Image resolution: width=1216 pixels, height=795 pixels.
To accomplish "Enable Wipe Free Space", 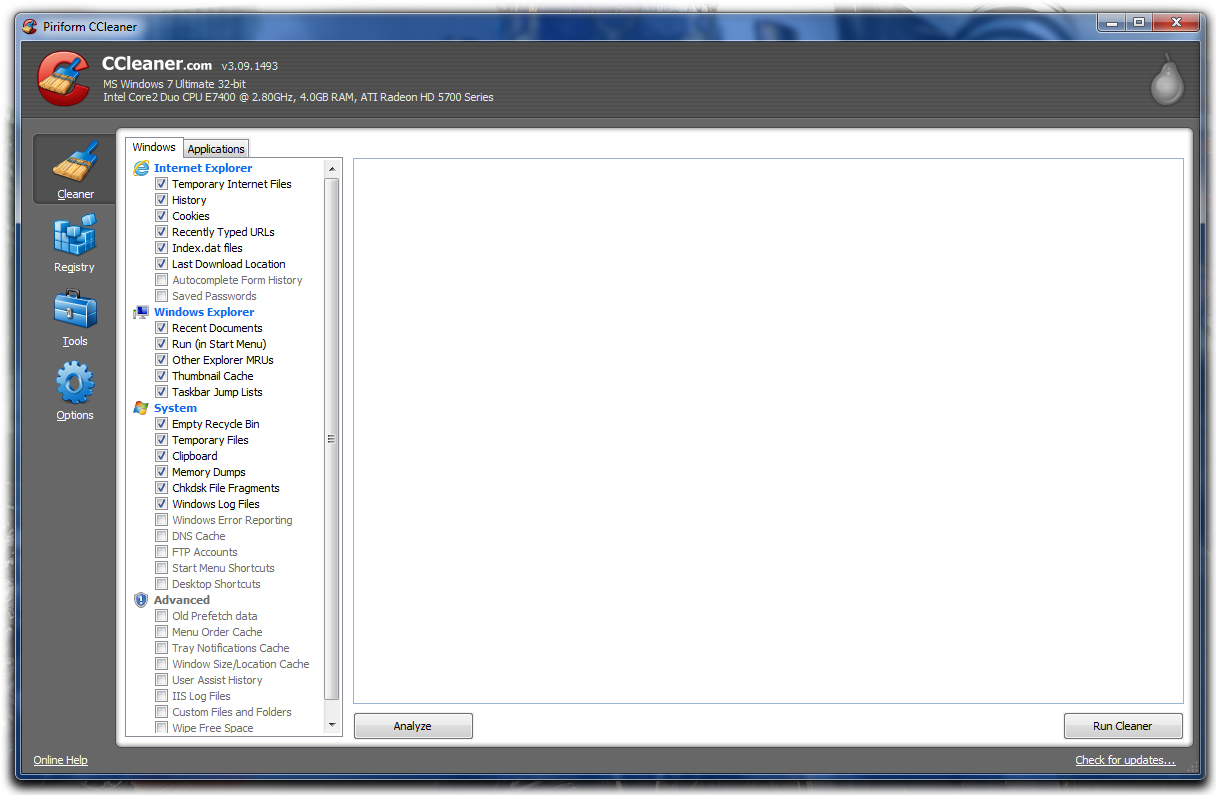I will click(x=161, y=727).
